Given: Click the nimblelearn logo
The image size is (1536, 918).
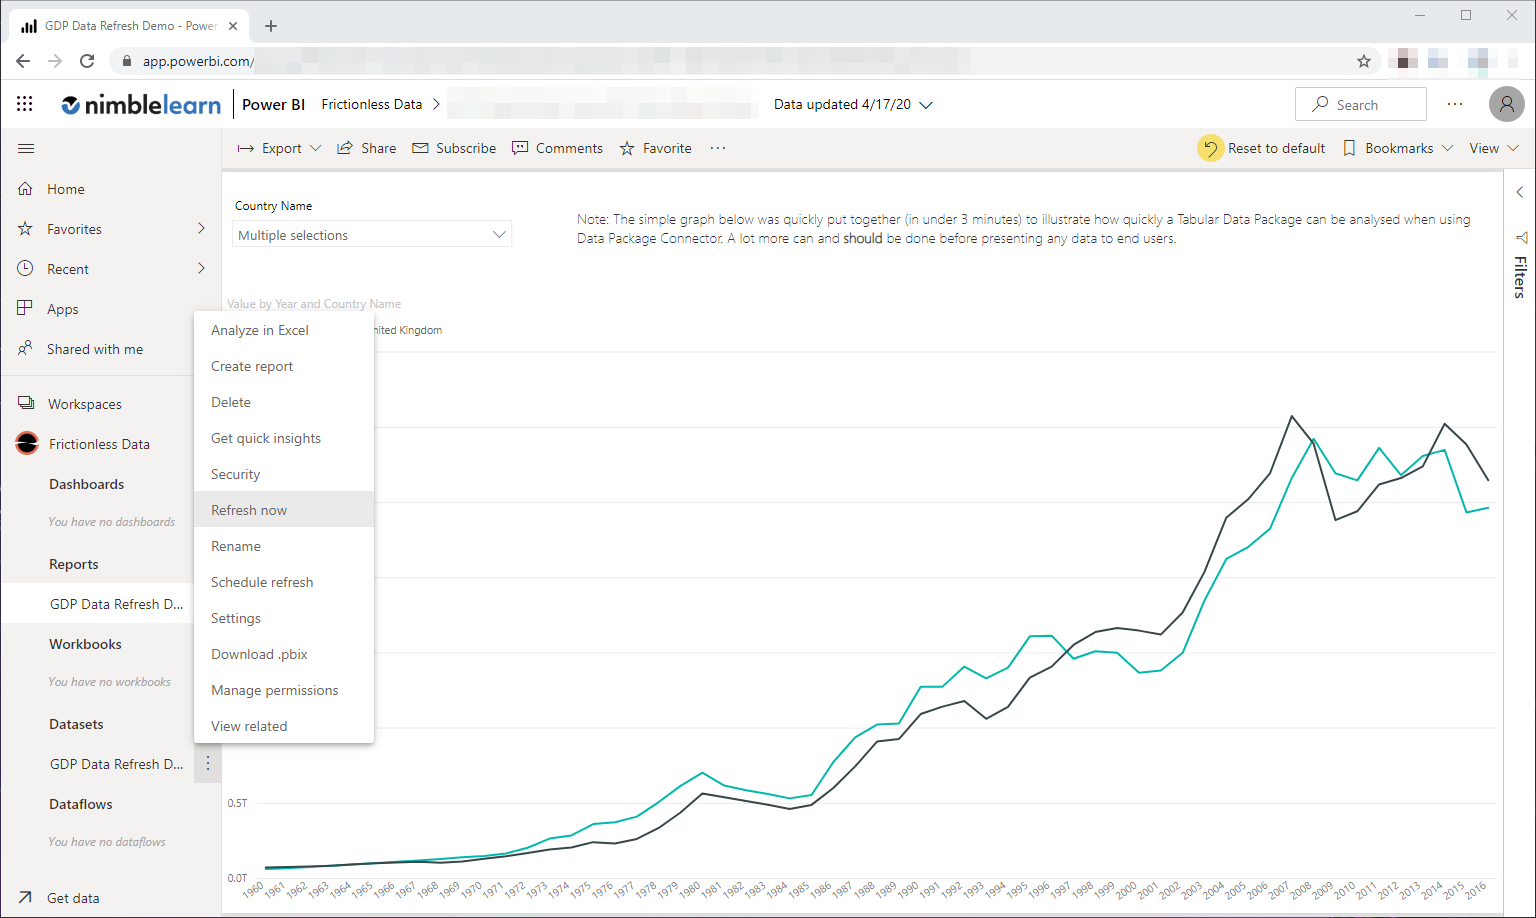Looking at the screenshot, I should (x=141, y=104).
